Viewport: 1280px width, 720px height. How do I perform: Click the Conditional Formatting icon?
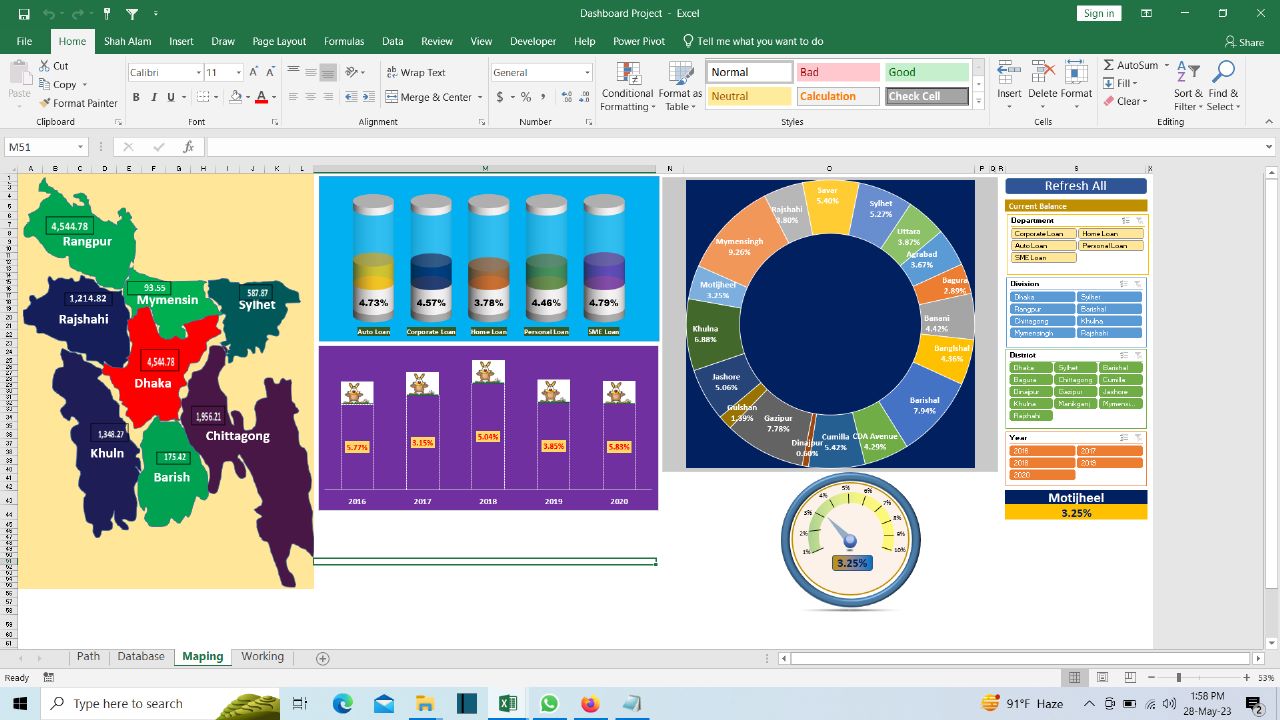(628, 75)
